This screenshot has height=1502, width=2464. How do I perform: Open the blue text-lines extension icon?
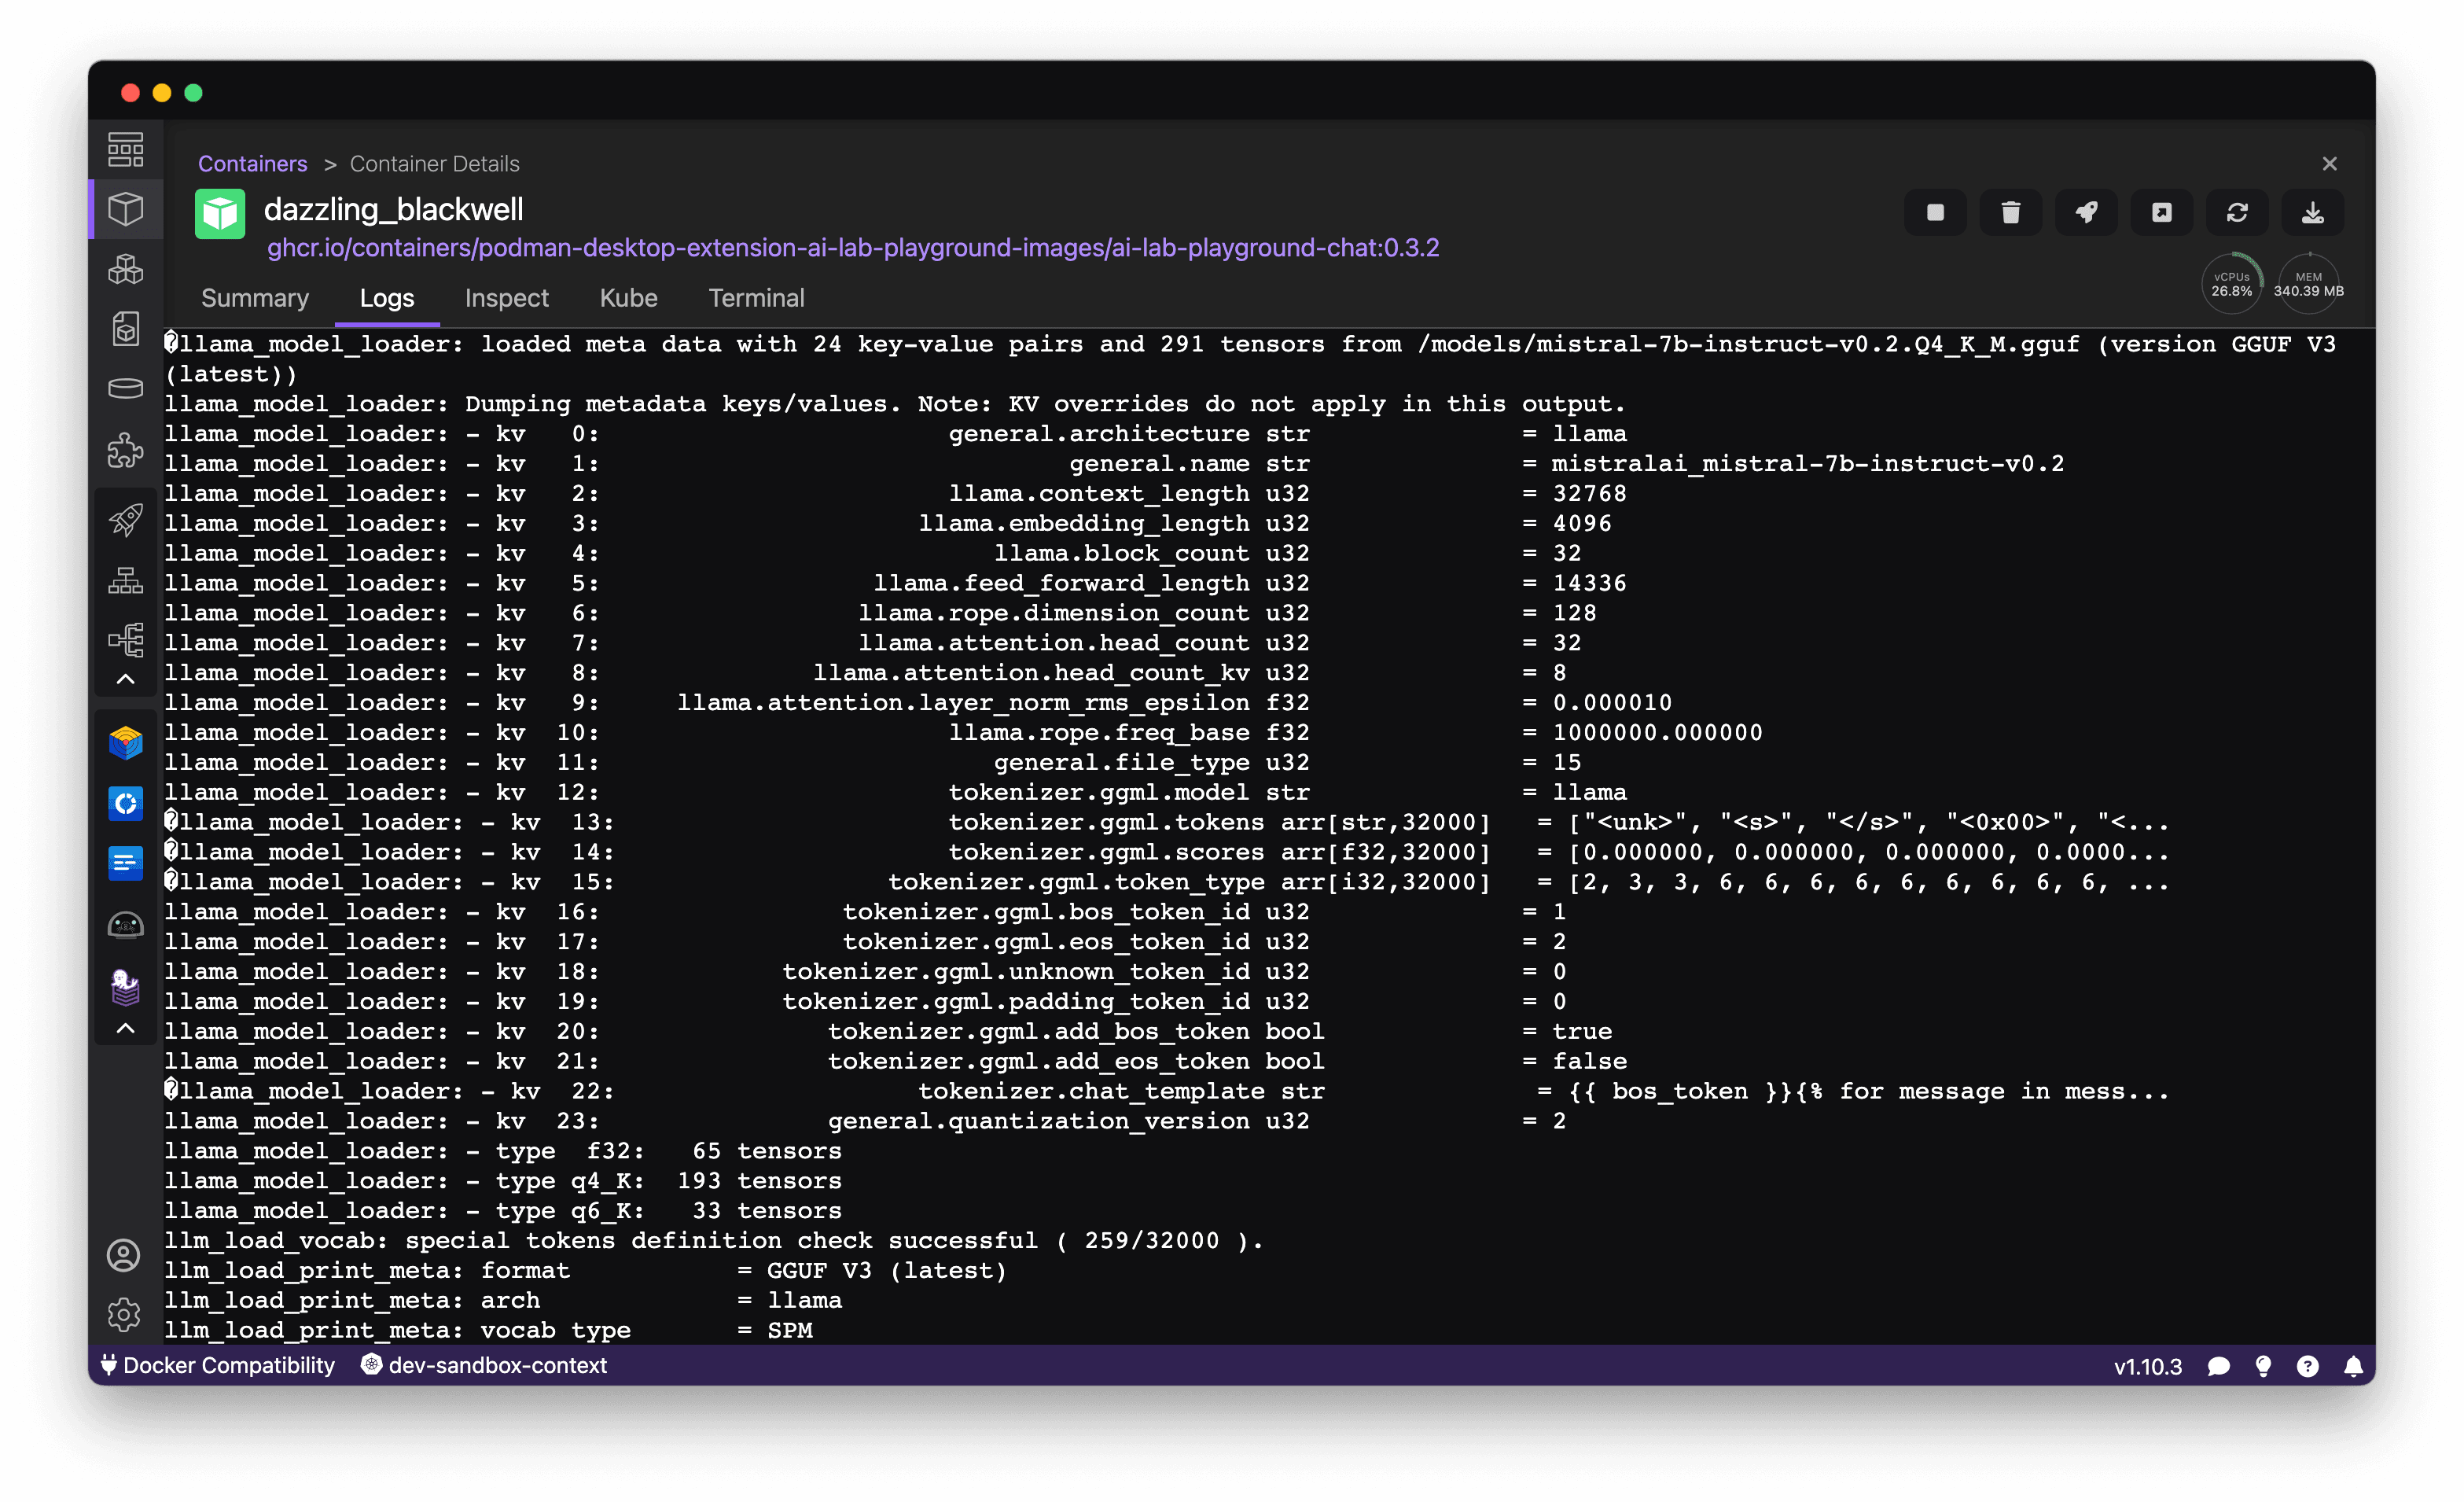[125, 863]
